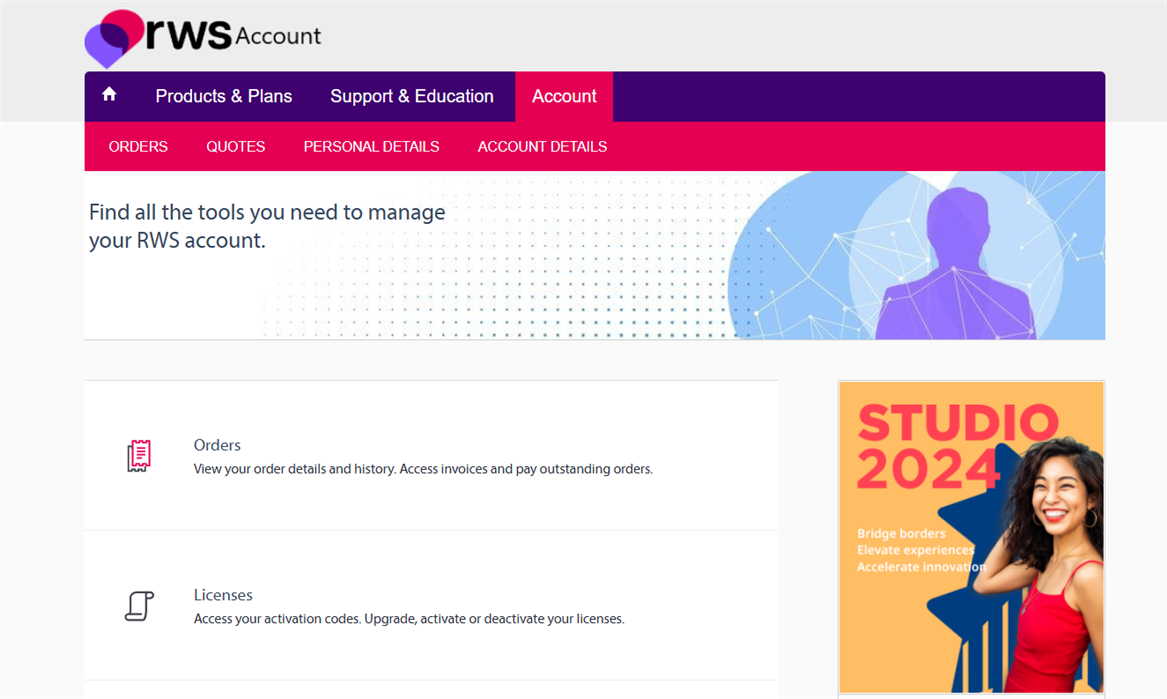Click the 'Bridge borders' tagline in the ad
This screenshot has height=699, width=1167.
[x=900, y=533]
